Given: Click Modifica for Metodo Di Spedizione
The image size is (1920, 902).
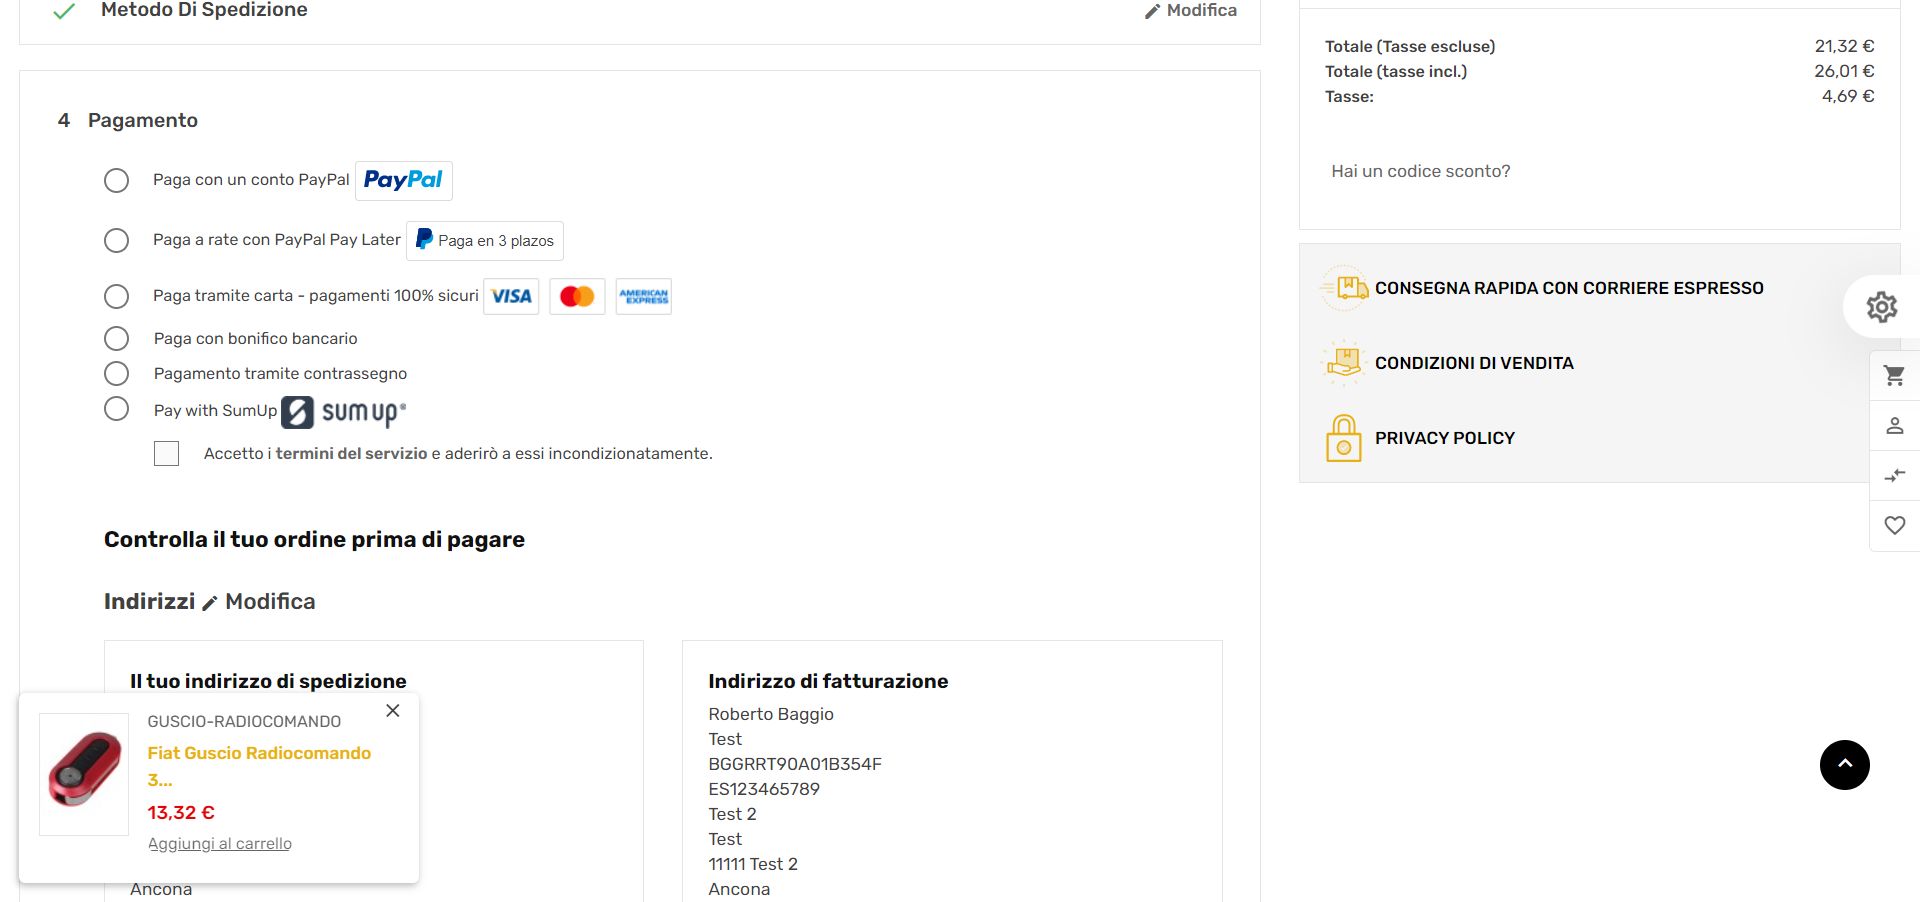Looking at the screenshot, I should tap(1191, 10).
